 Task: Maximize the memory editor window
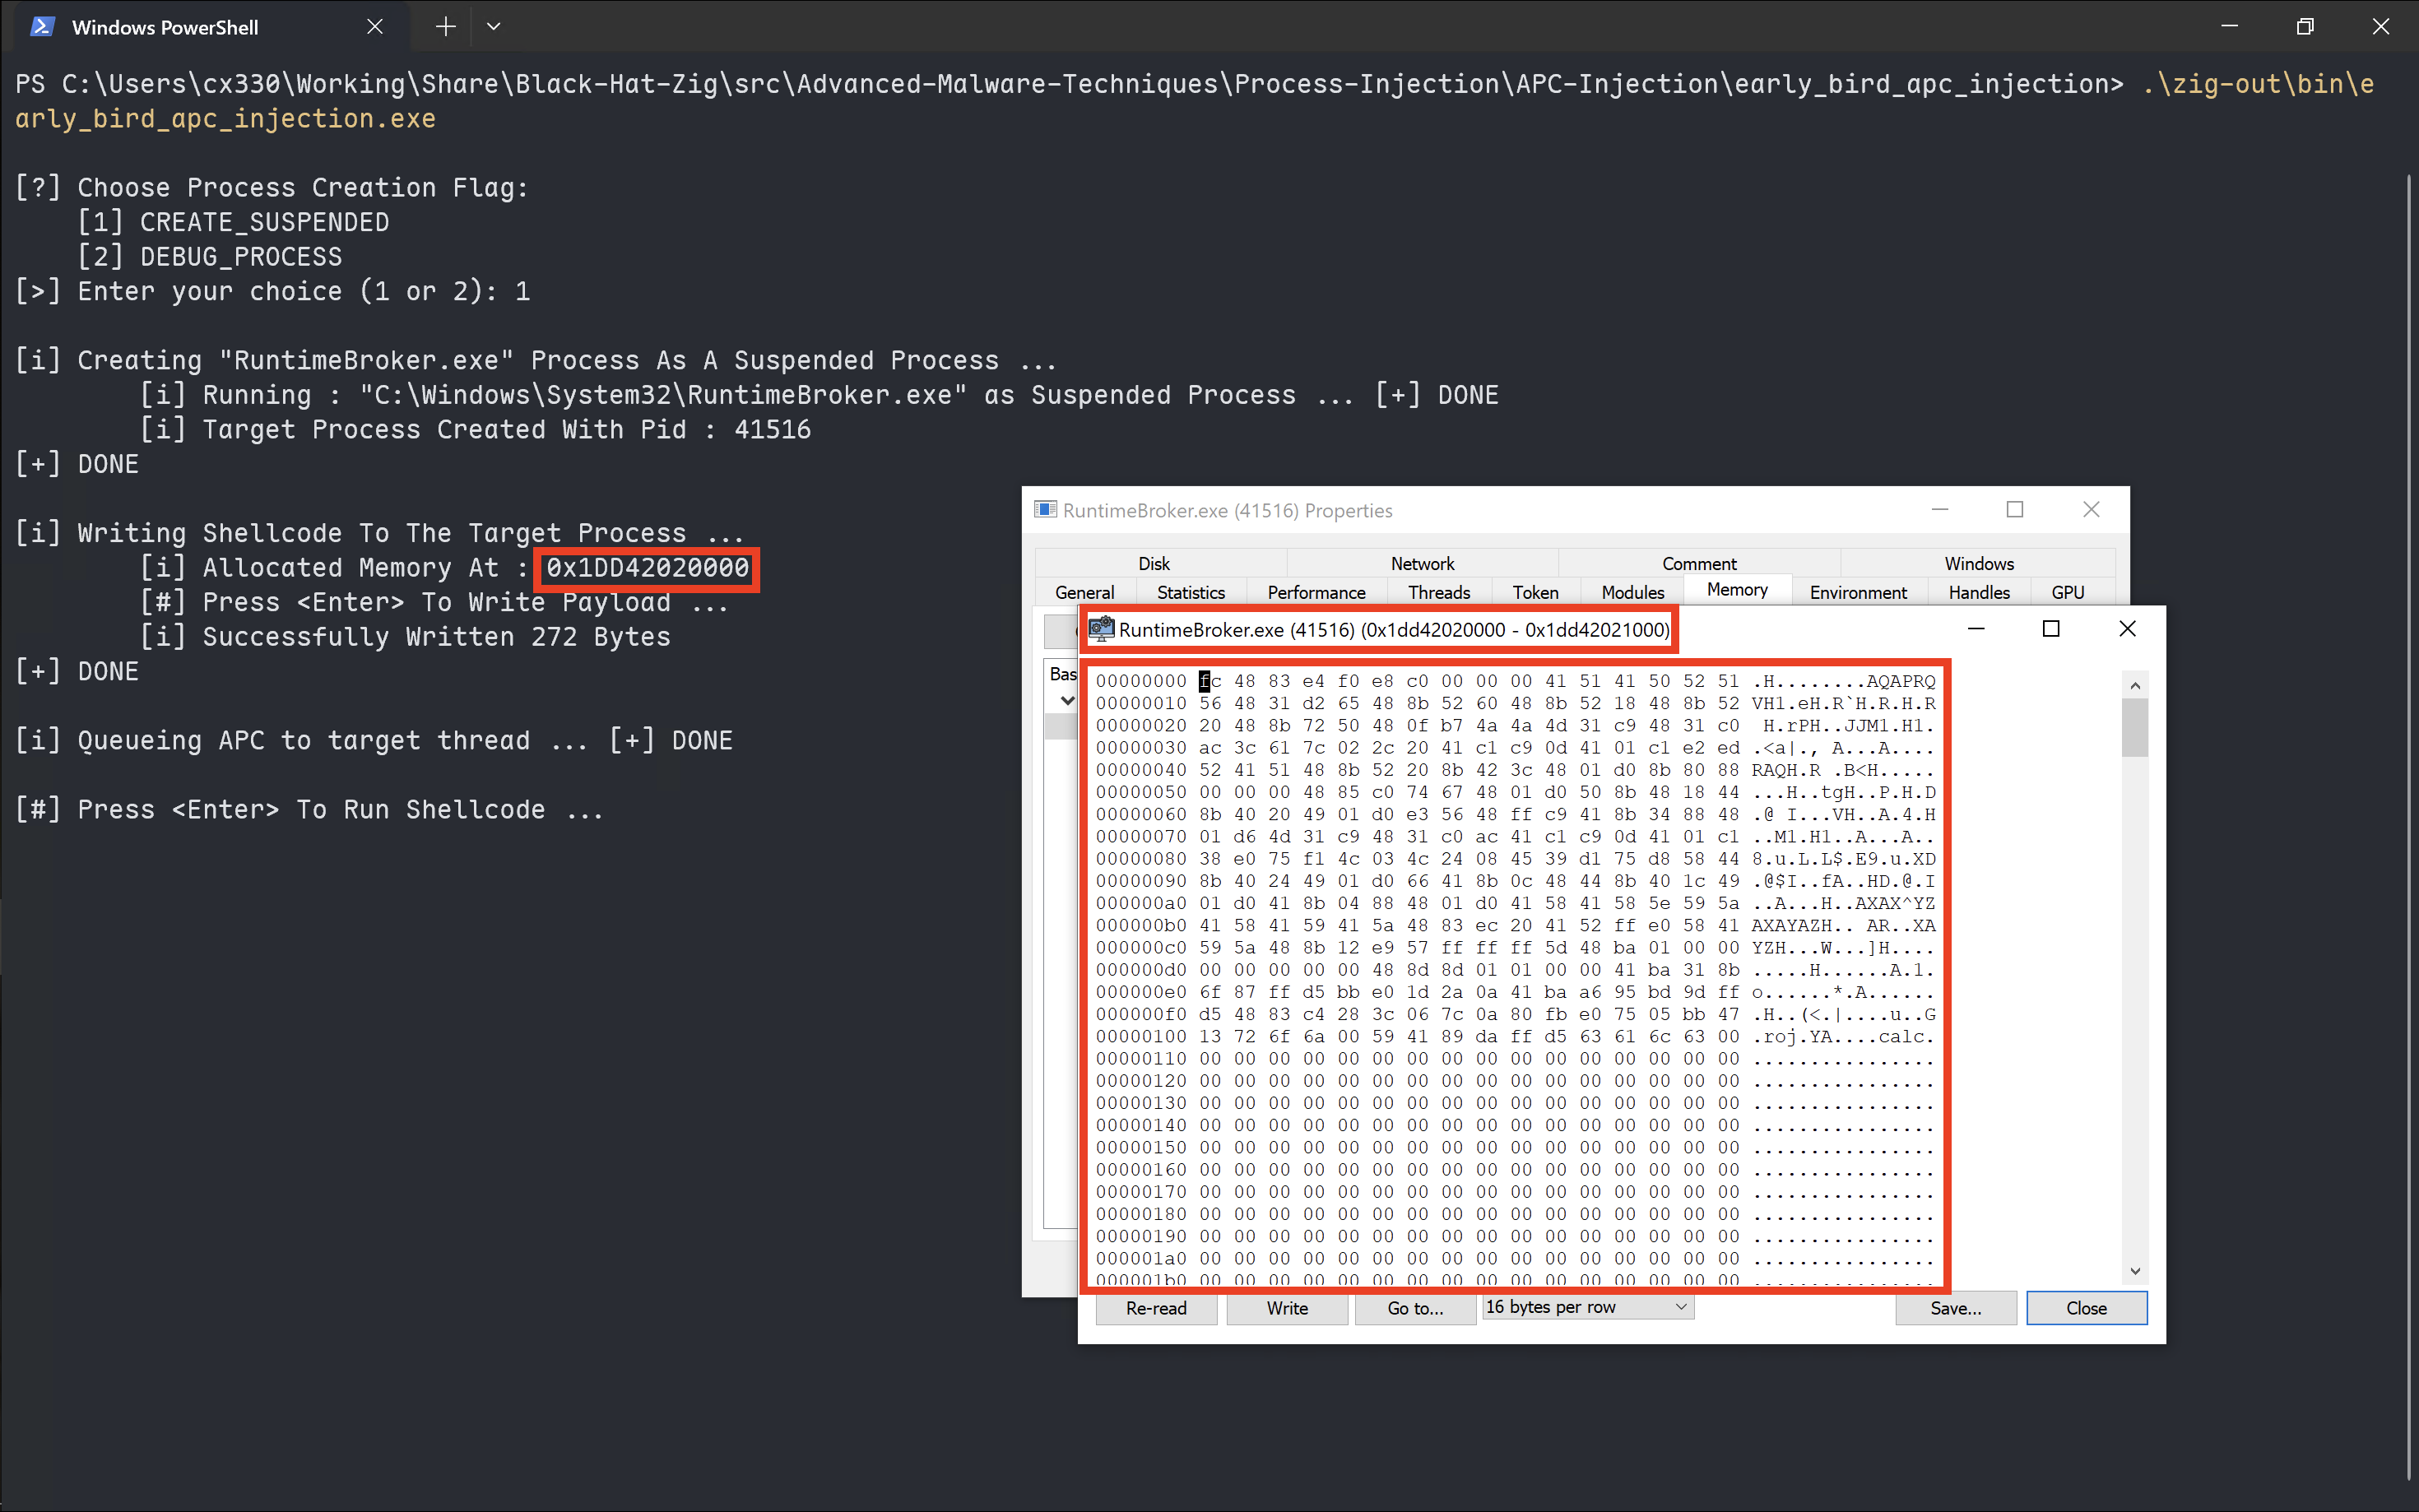[x=2051, y=629]
